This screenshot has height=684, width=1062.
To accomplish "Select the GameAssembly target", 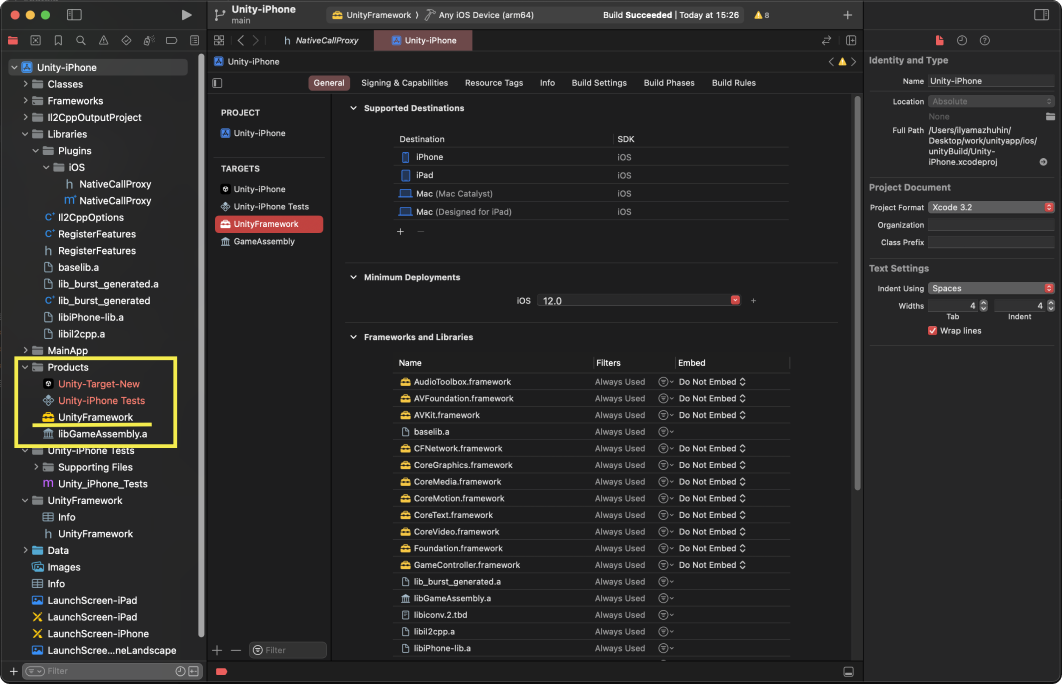I will tap(264, 241).
